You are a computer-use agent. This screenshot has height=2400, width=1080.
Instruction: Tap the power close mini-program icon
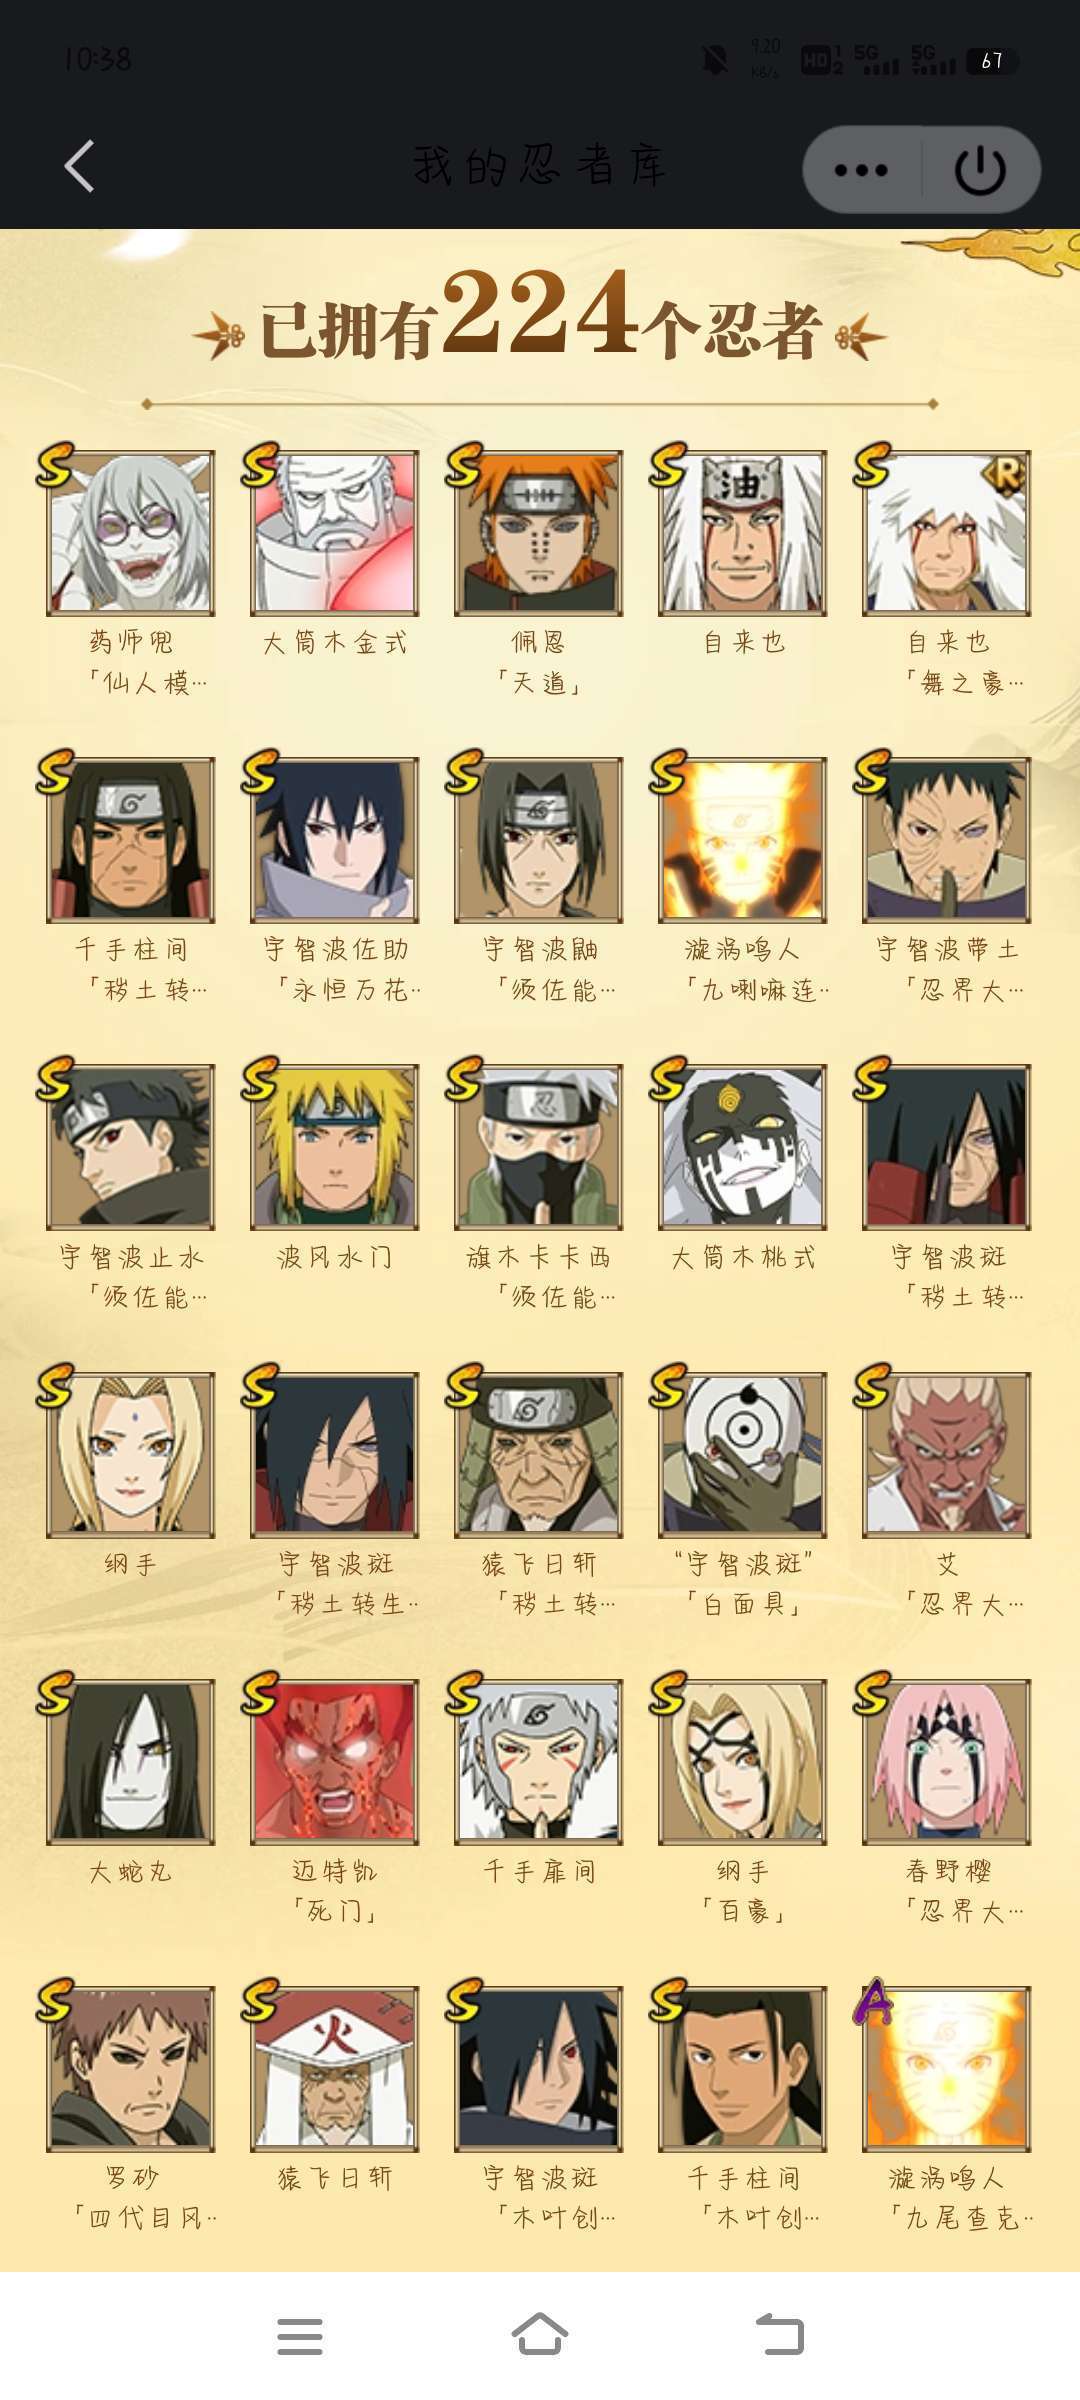tap(980, 170)
